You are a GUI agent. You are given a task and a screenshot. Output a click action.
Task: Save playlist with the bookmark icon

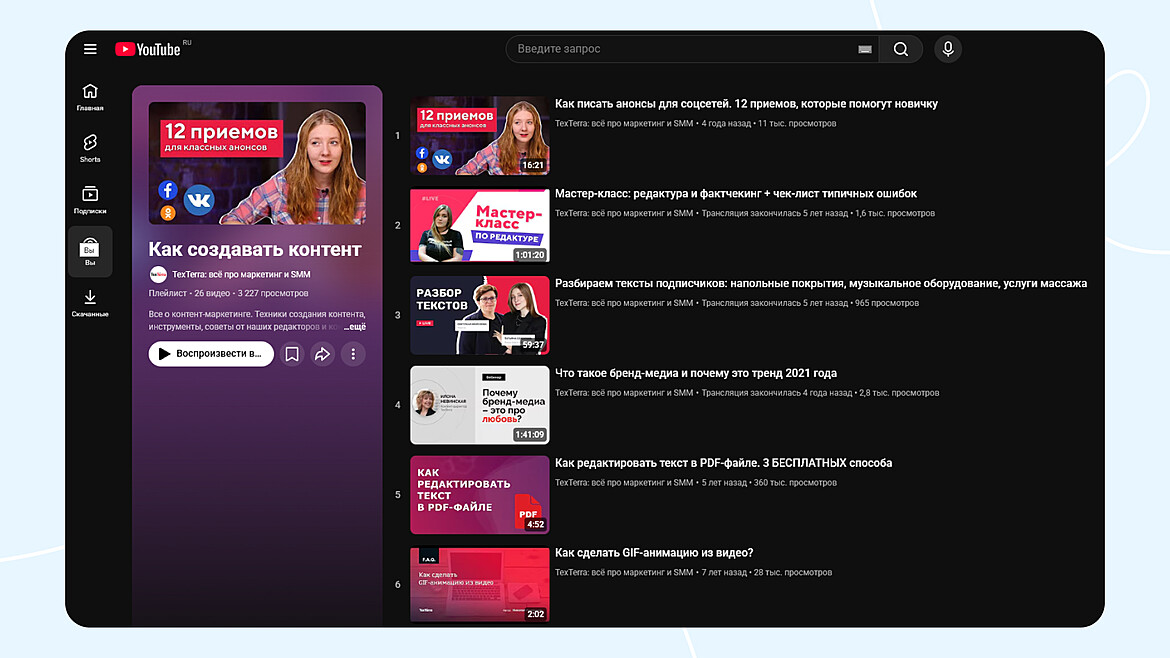coord(292,354)
